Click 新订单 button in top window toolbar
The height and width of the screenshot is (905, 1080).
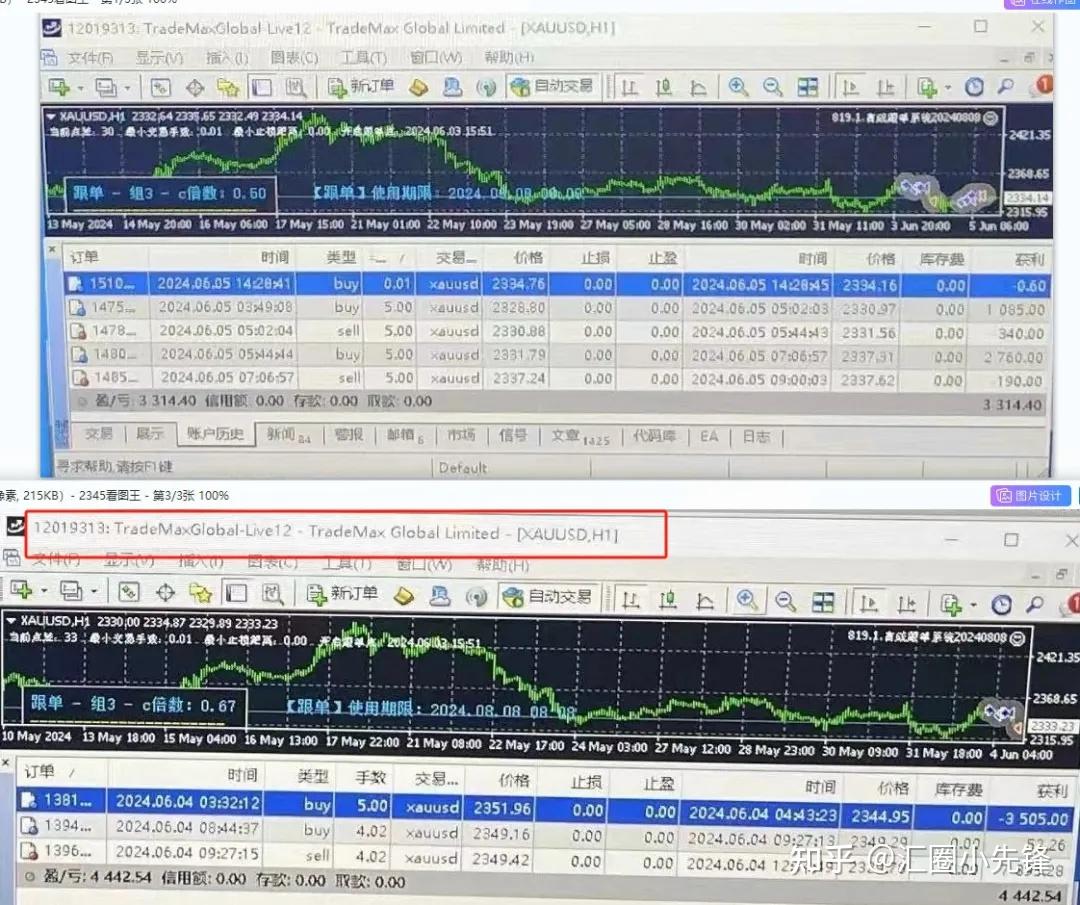(x=362, y=87)
